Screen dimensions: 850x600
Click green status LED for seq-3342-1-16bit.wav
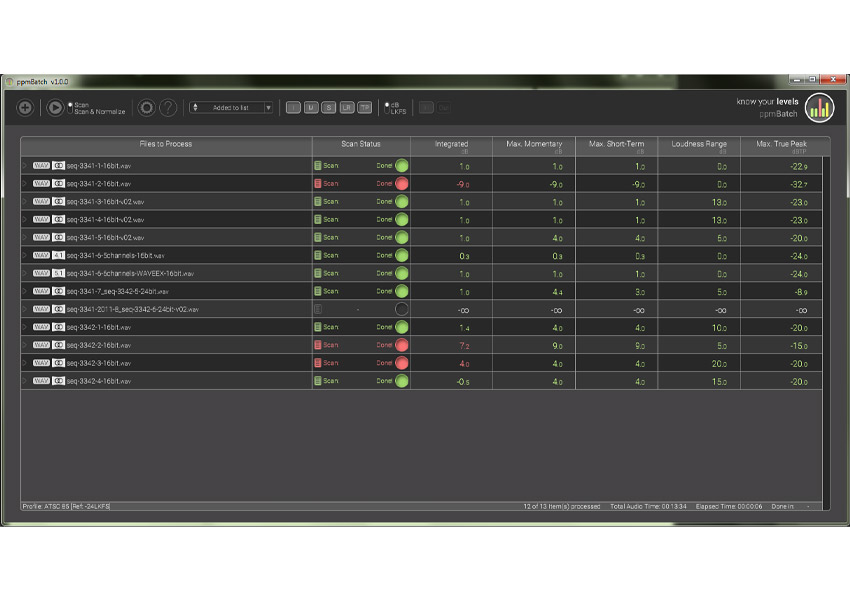tap(402, 327)
